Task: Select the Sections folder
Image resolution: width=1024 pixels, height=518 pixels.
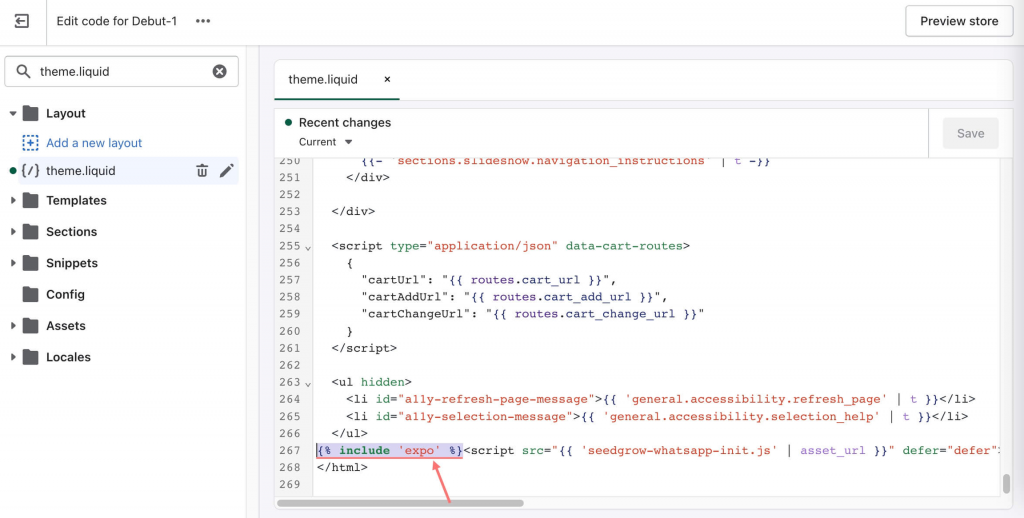Action: tap(71, 232)
